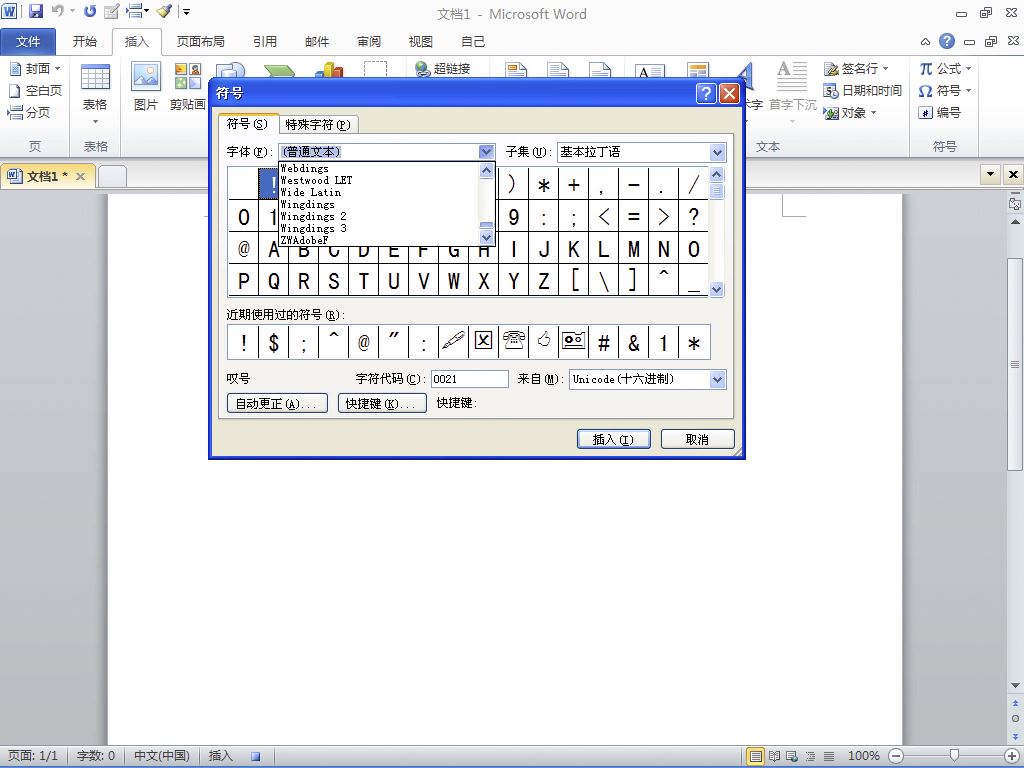Click the down arrow in font list scrollbar
This screenshot has width=1024, height=768.
point(486,238)
